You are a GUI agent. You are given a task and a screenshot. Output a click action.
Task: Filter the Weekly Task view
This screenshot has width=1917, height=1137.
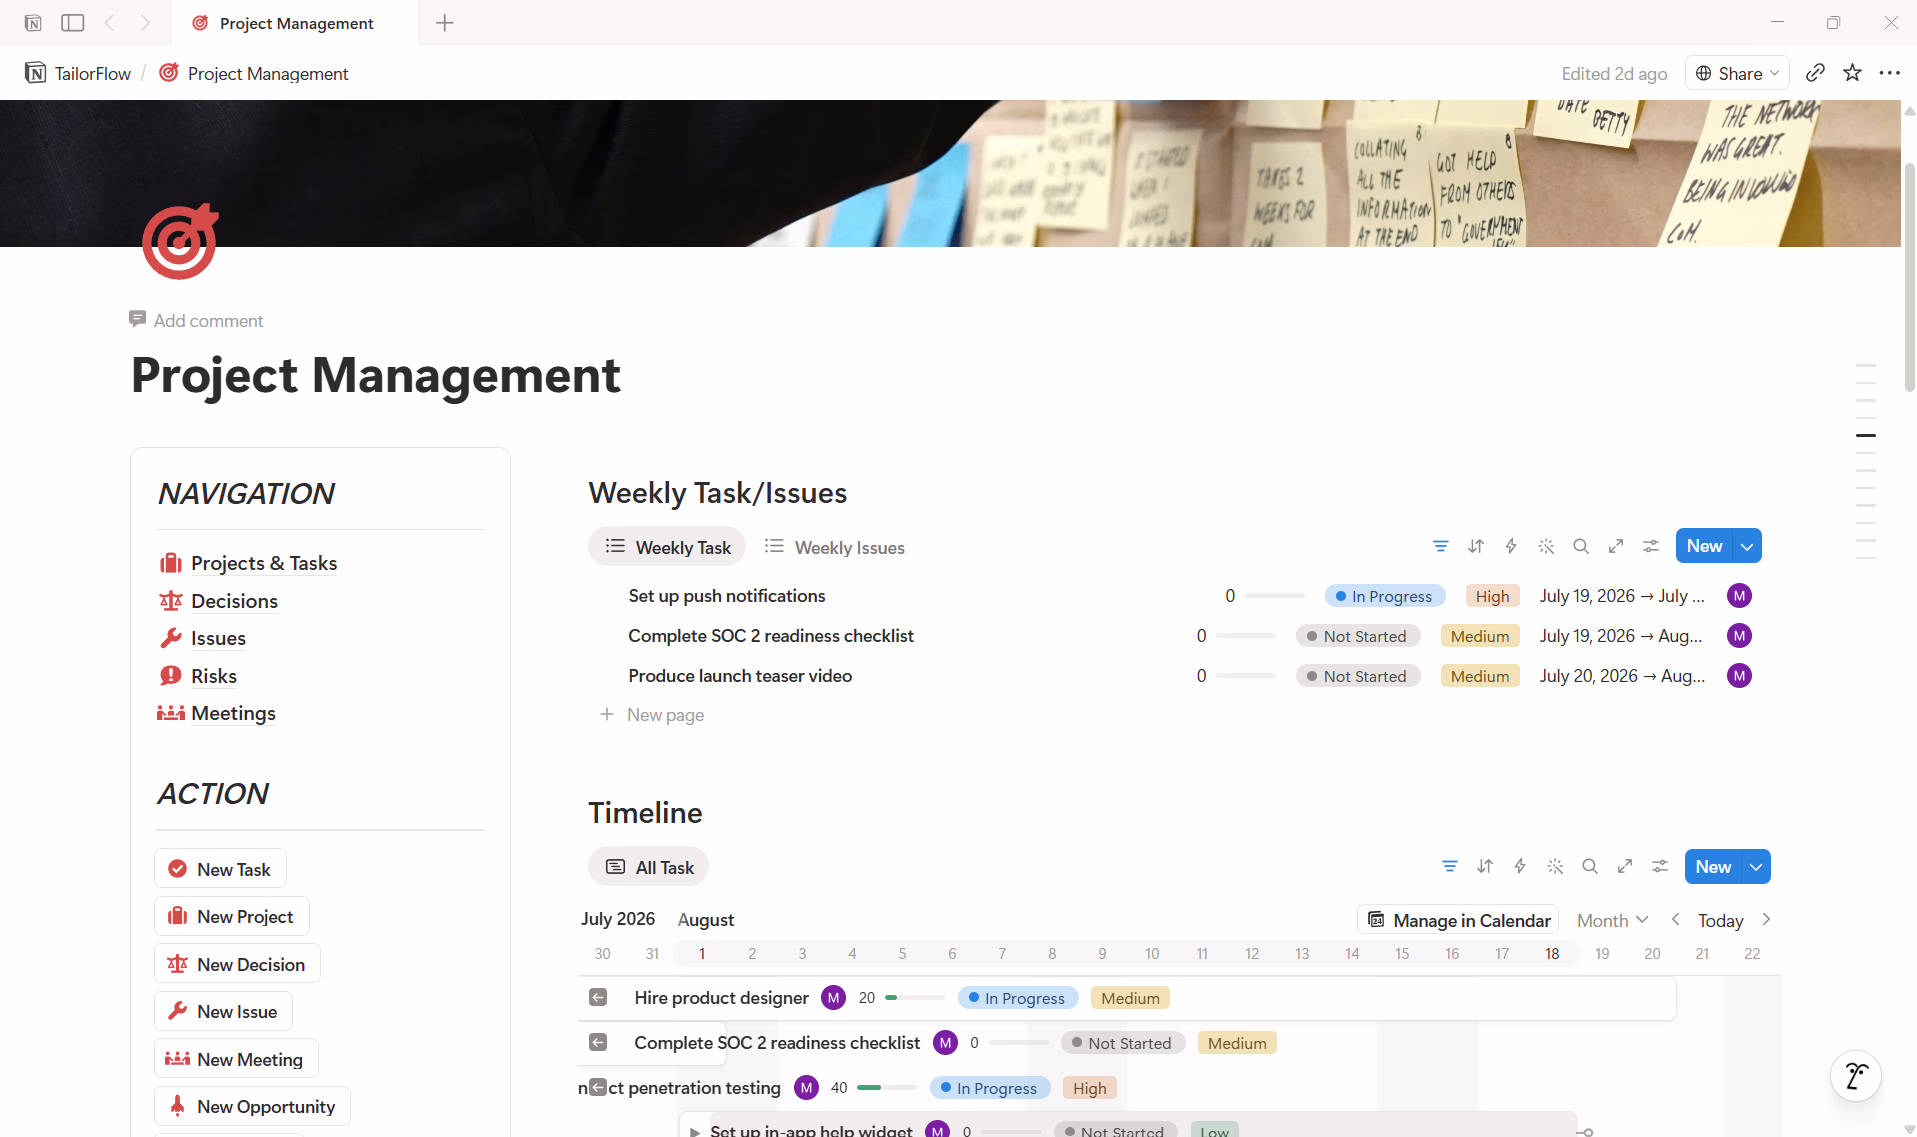(1440, 546)
